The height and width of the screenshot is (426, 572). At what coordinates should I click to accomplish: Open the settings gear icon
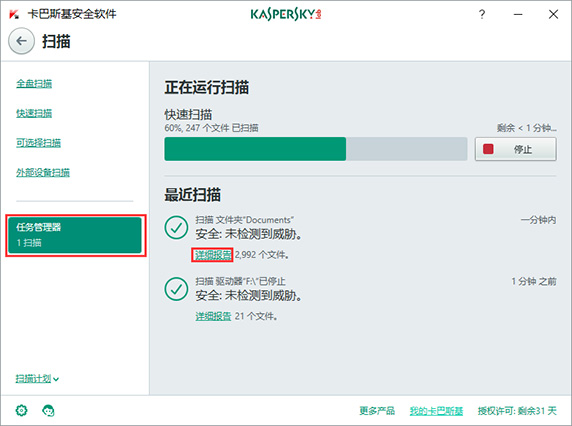(22, 410)
